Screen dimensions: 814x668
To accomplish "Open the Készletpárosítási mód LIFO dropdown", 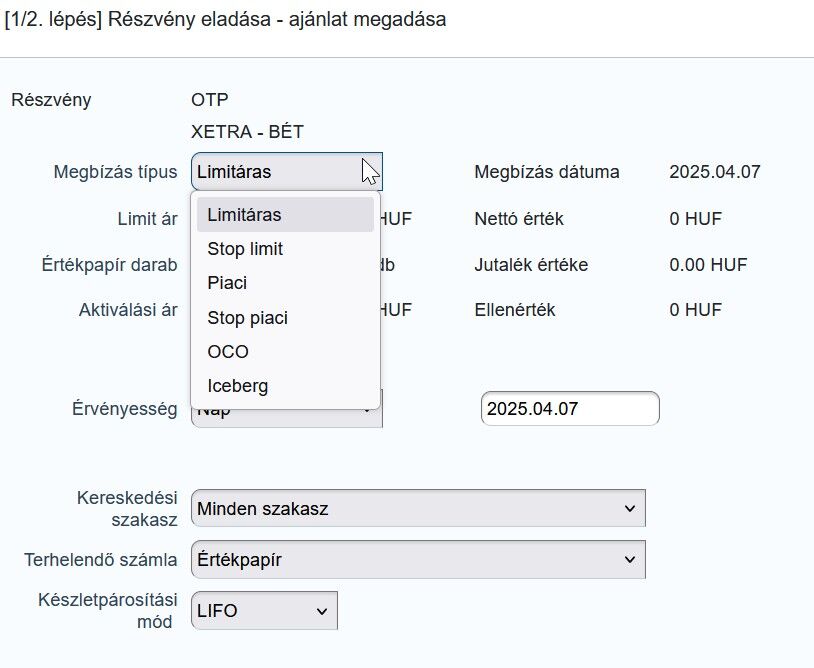I will 264,610.
